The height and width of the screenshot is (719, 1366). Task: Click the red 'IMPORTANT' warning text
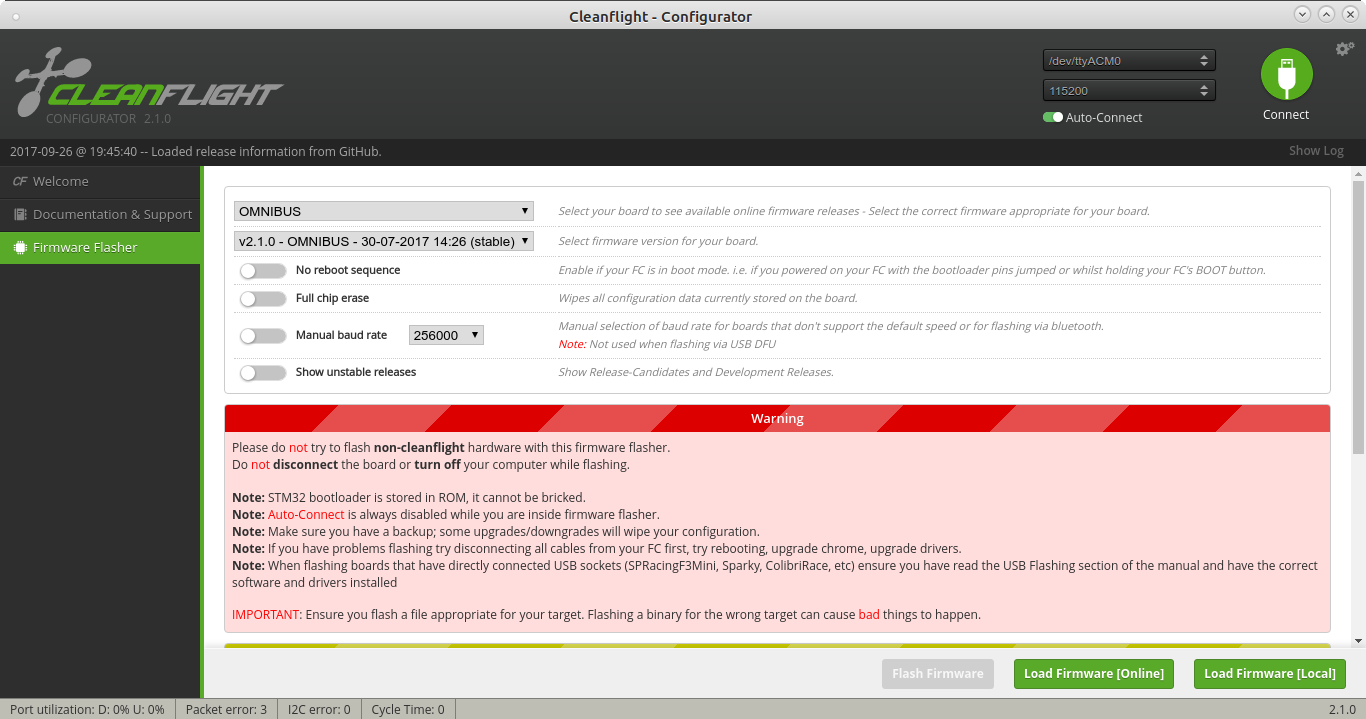pos(265,614)
